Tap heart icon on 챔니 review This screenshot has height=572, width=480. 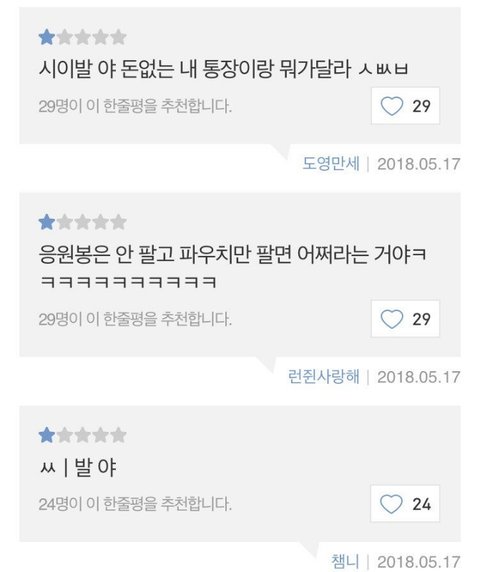(391, 504)
